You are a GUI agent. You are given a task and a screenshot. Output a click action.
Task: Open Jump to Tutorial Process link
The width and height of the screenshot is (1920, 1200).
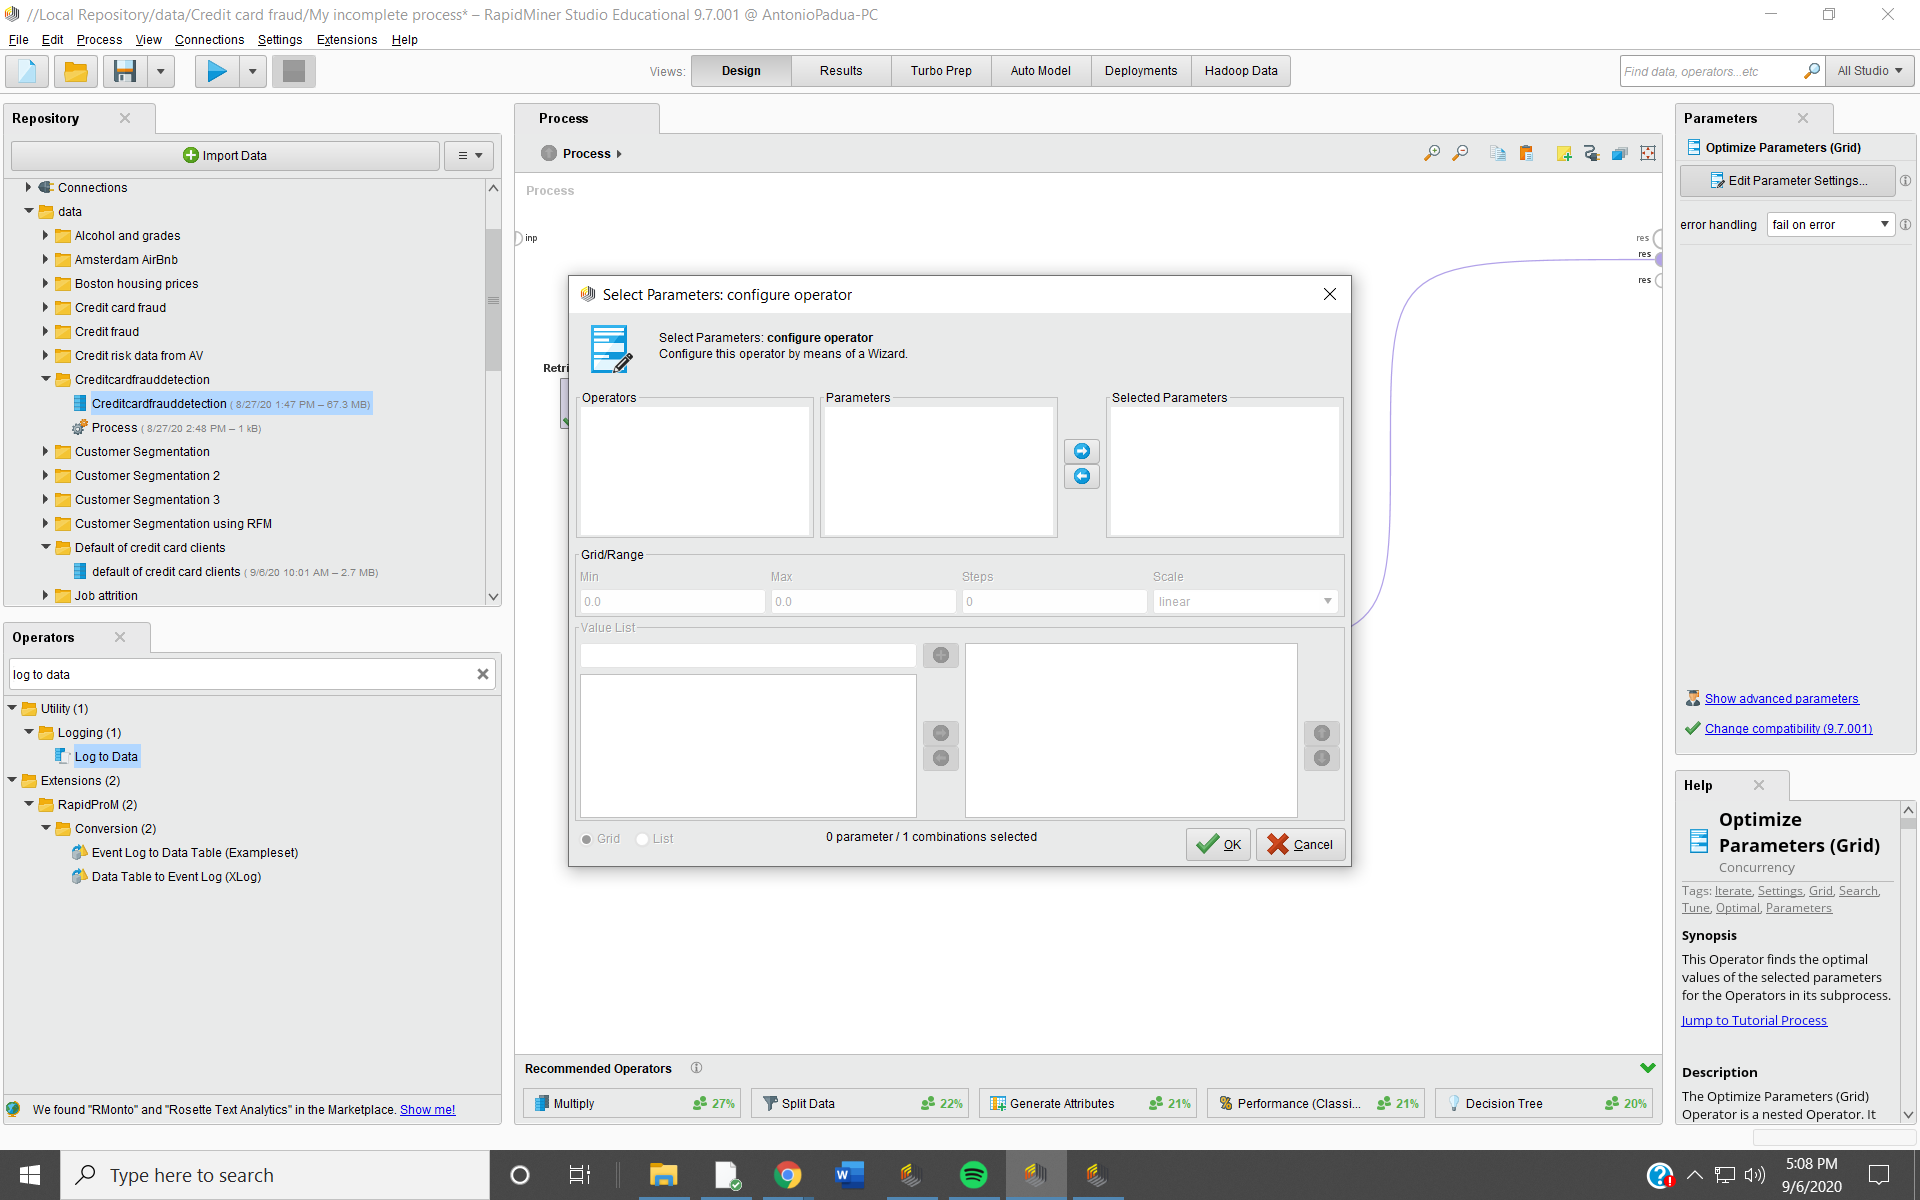1754,1021
